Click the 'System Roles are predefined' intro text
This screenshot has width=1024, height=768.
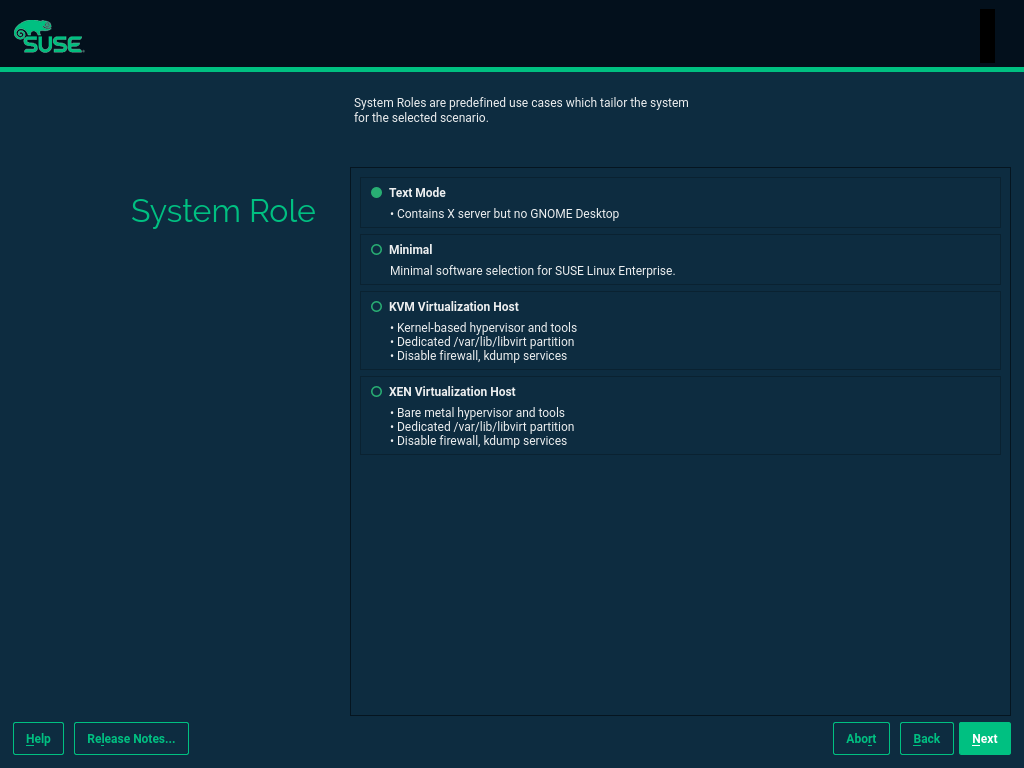tap(521, 110)
